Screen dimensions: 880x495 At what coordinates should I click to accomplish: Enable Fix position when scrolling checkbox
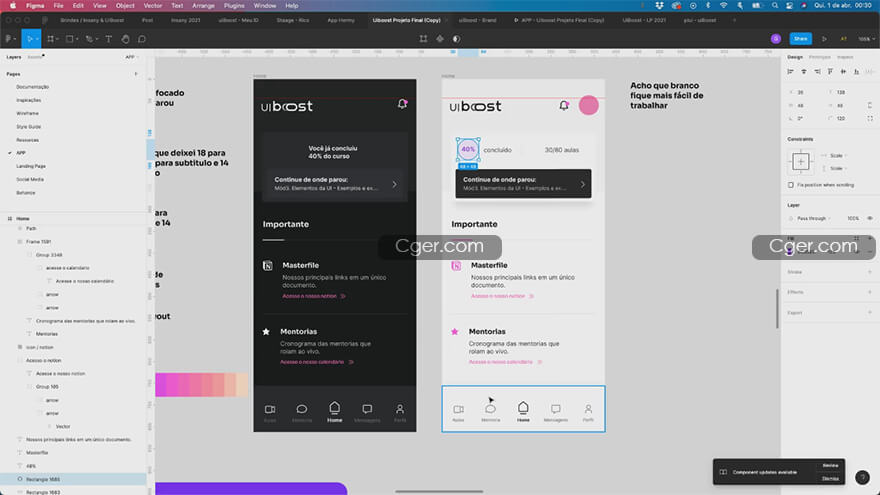(791, 185)
